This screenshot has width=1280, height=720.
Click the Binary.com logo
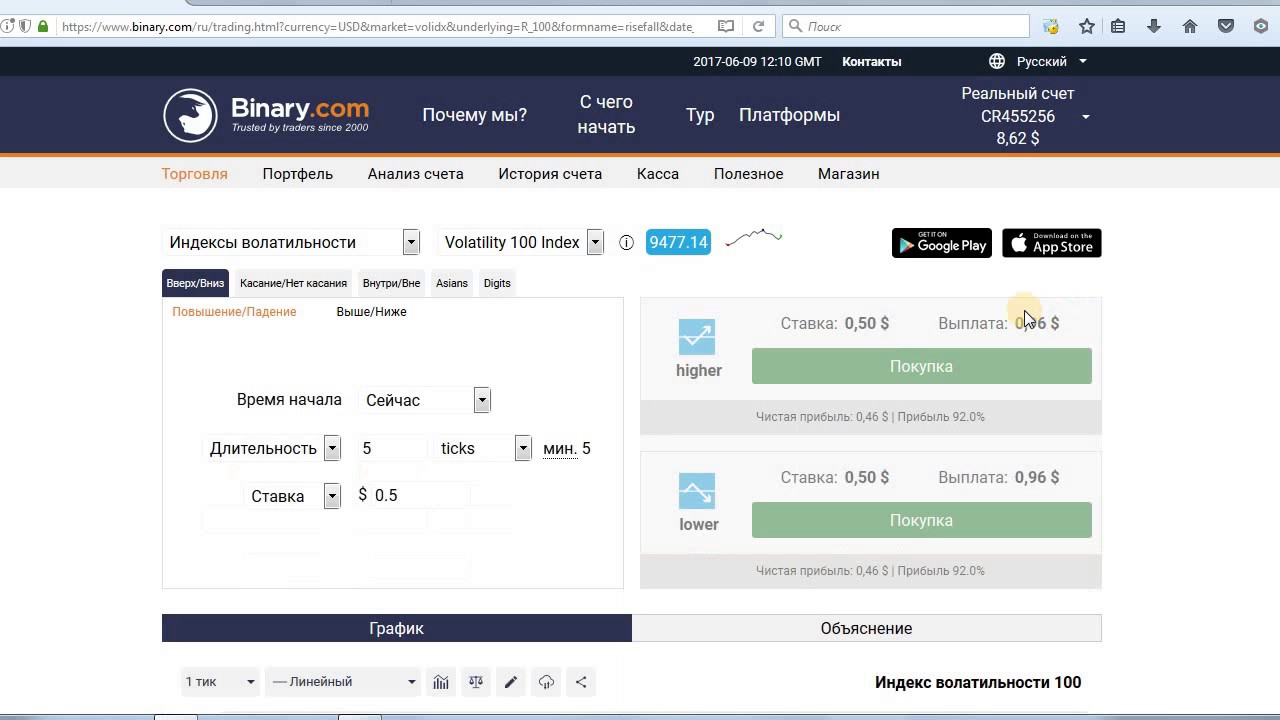pos(266,115)
